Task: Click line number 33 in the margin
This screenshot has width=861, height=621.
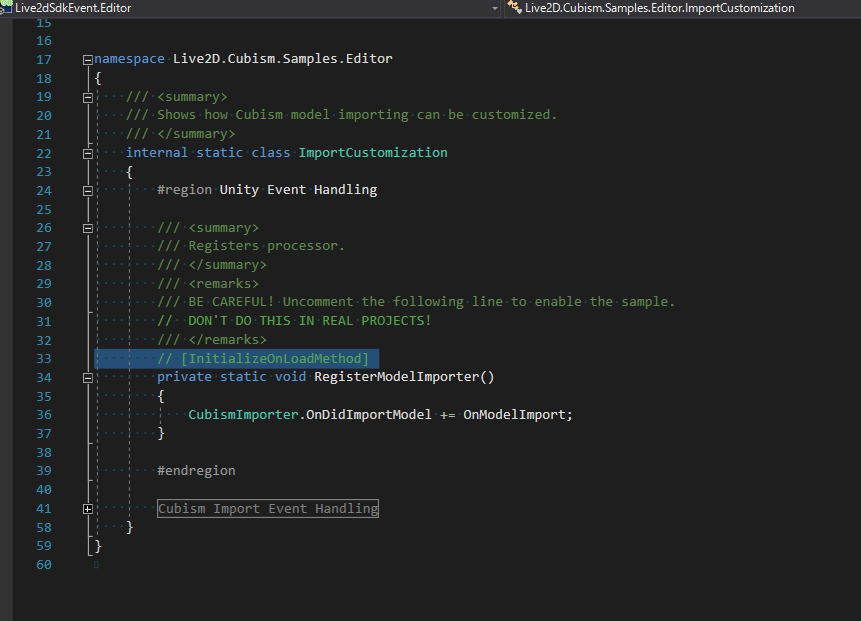Action: pyautogui.click(x=44, y=359)
